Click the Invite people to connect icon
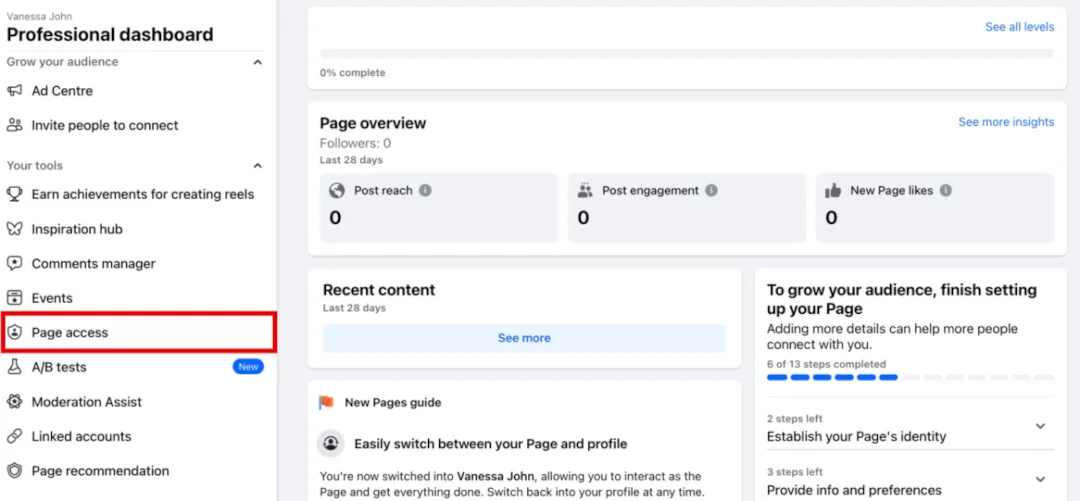The height and width of the screenshot is (501, 1080). [14, 125]
